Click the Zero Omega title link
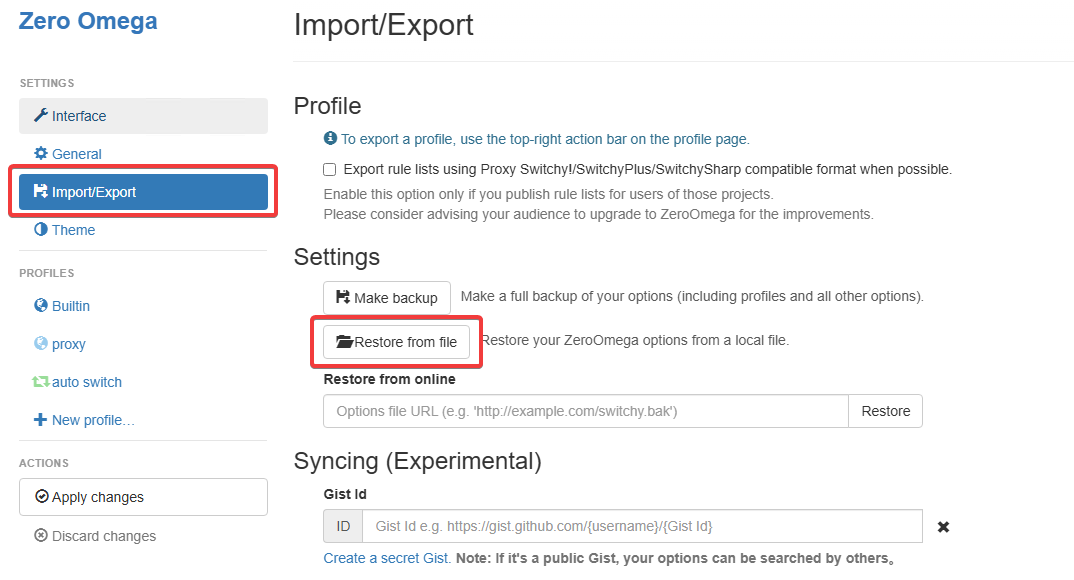This screenshot has height=580, width=1074. (x=88, y=21)
